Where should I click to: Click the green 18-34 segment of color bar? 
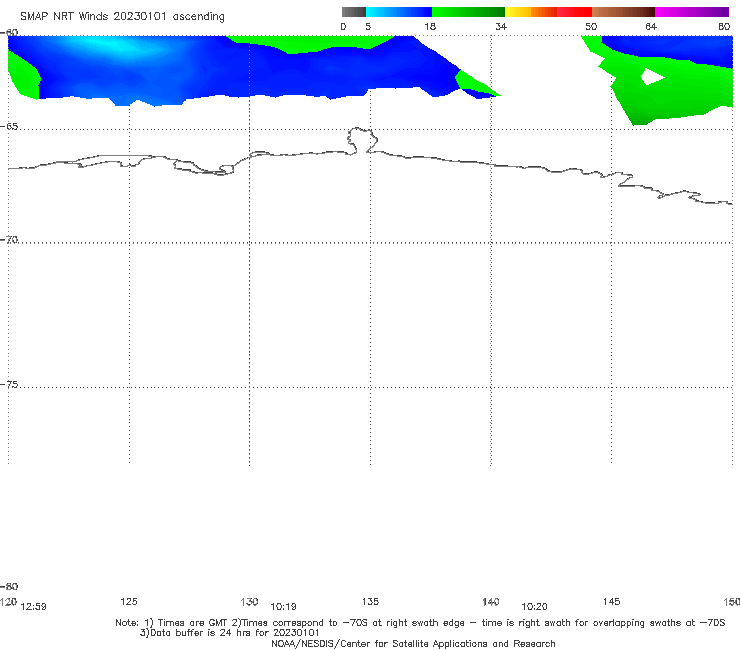tap(468, 12)
